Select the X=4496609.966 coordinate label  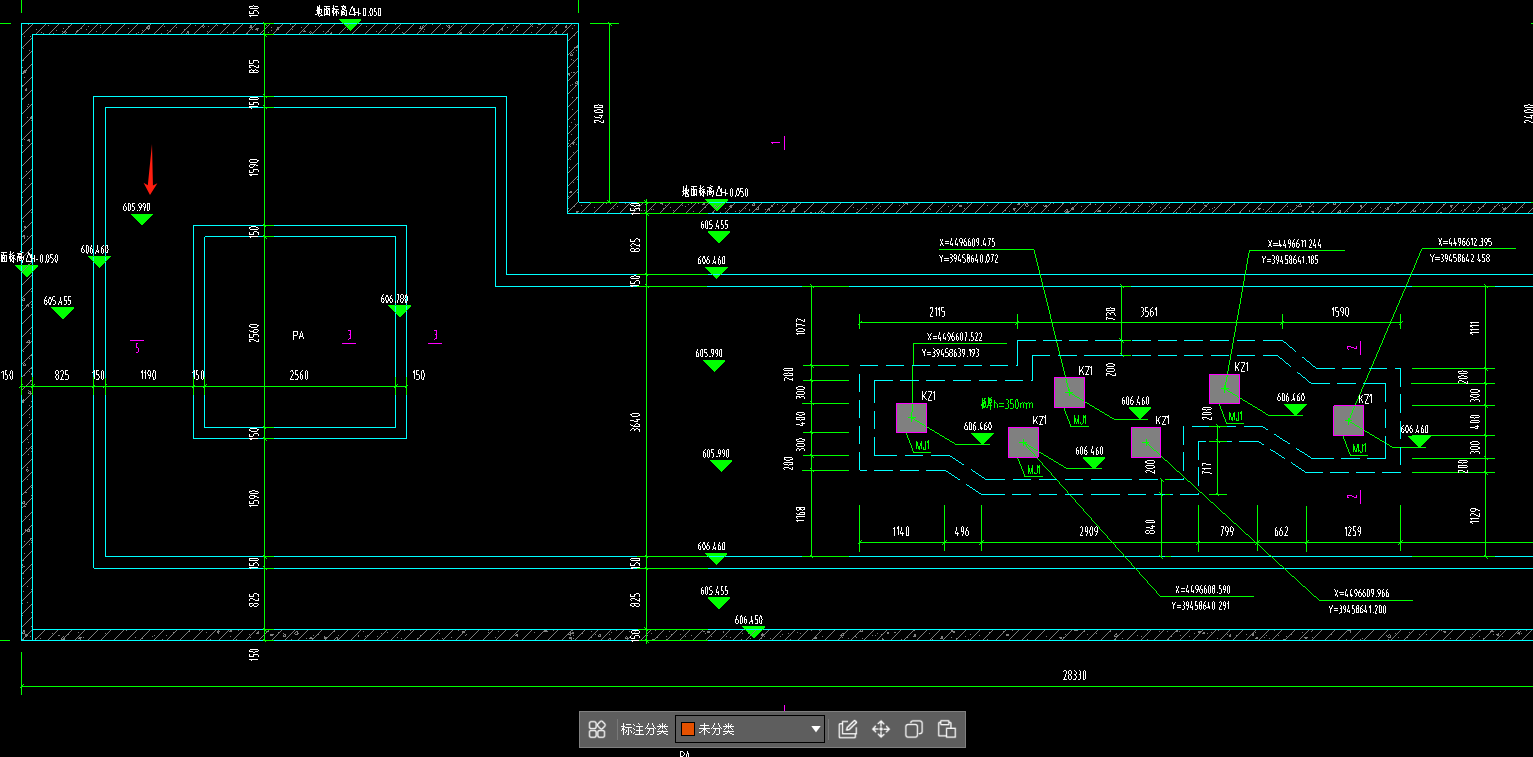(1361, 593)
